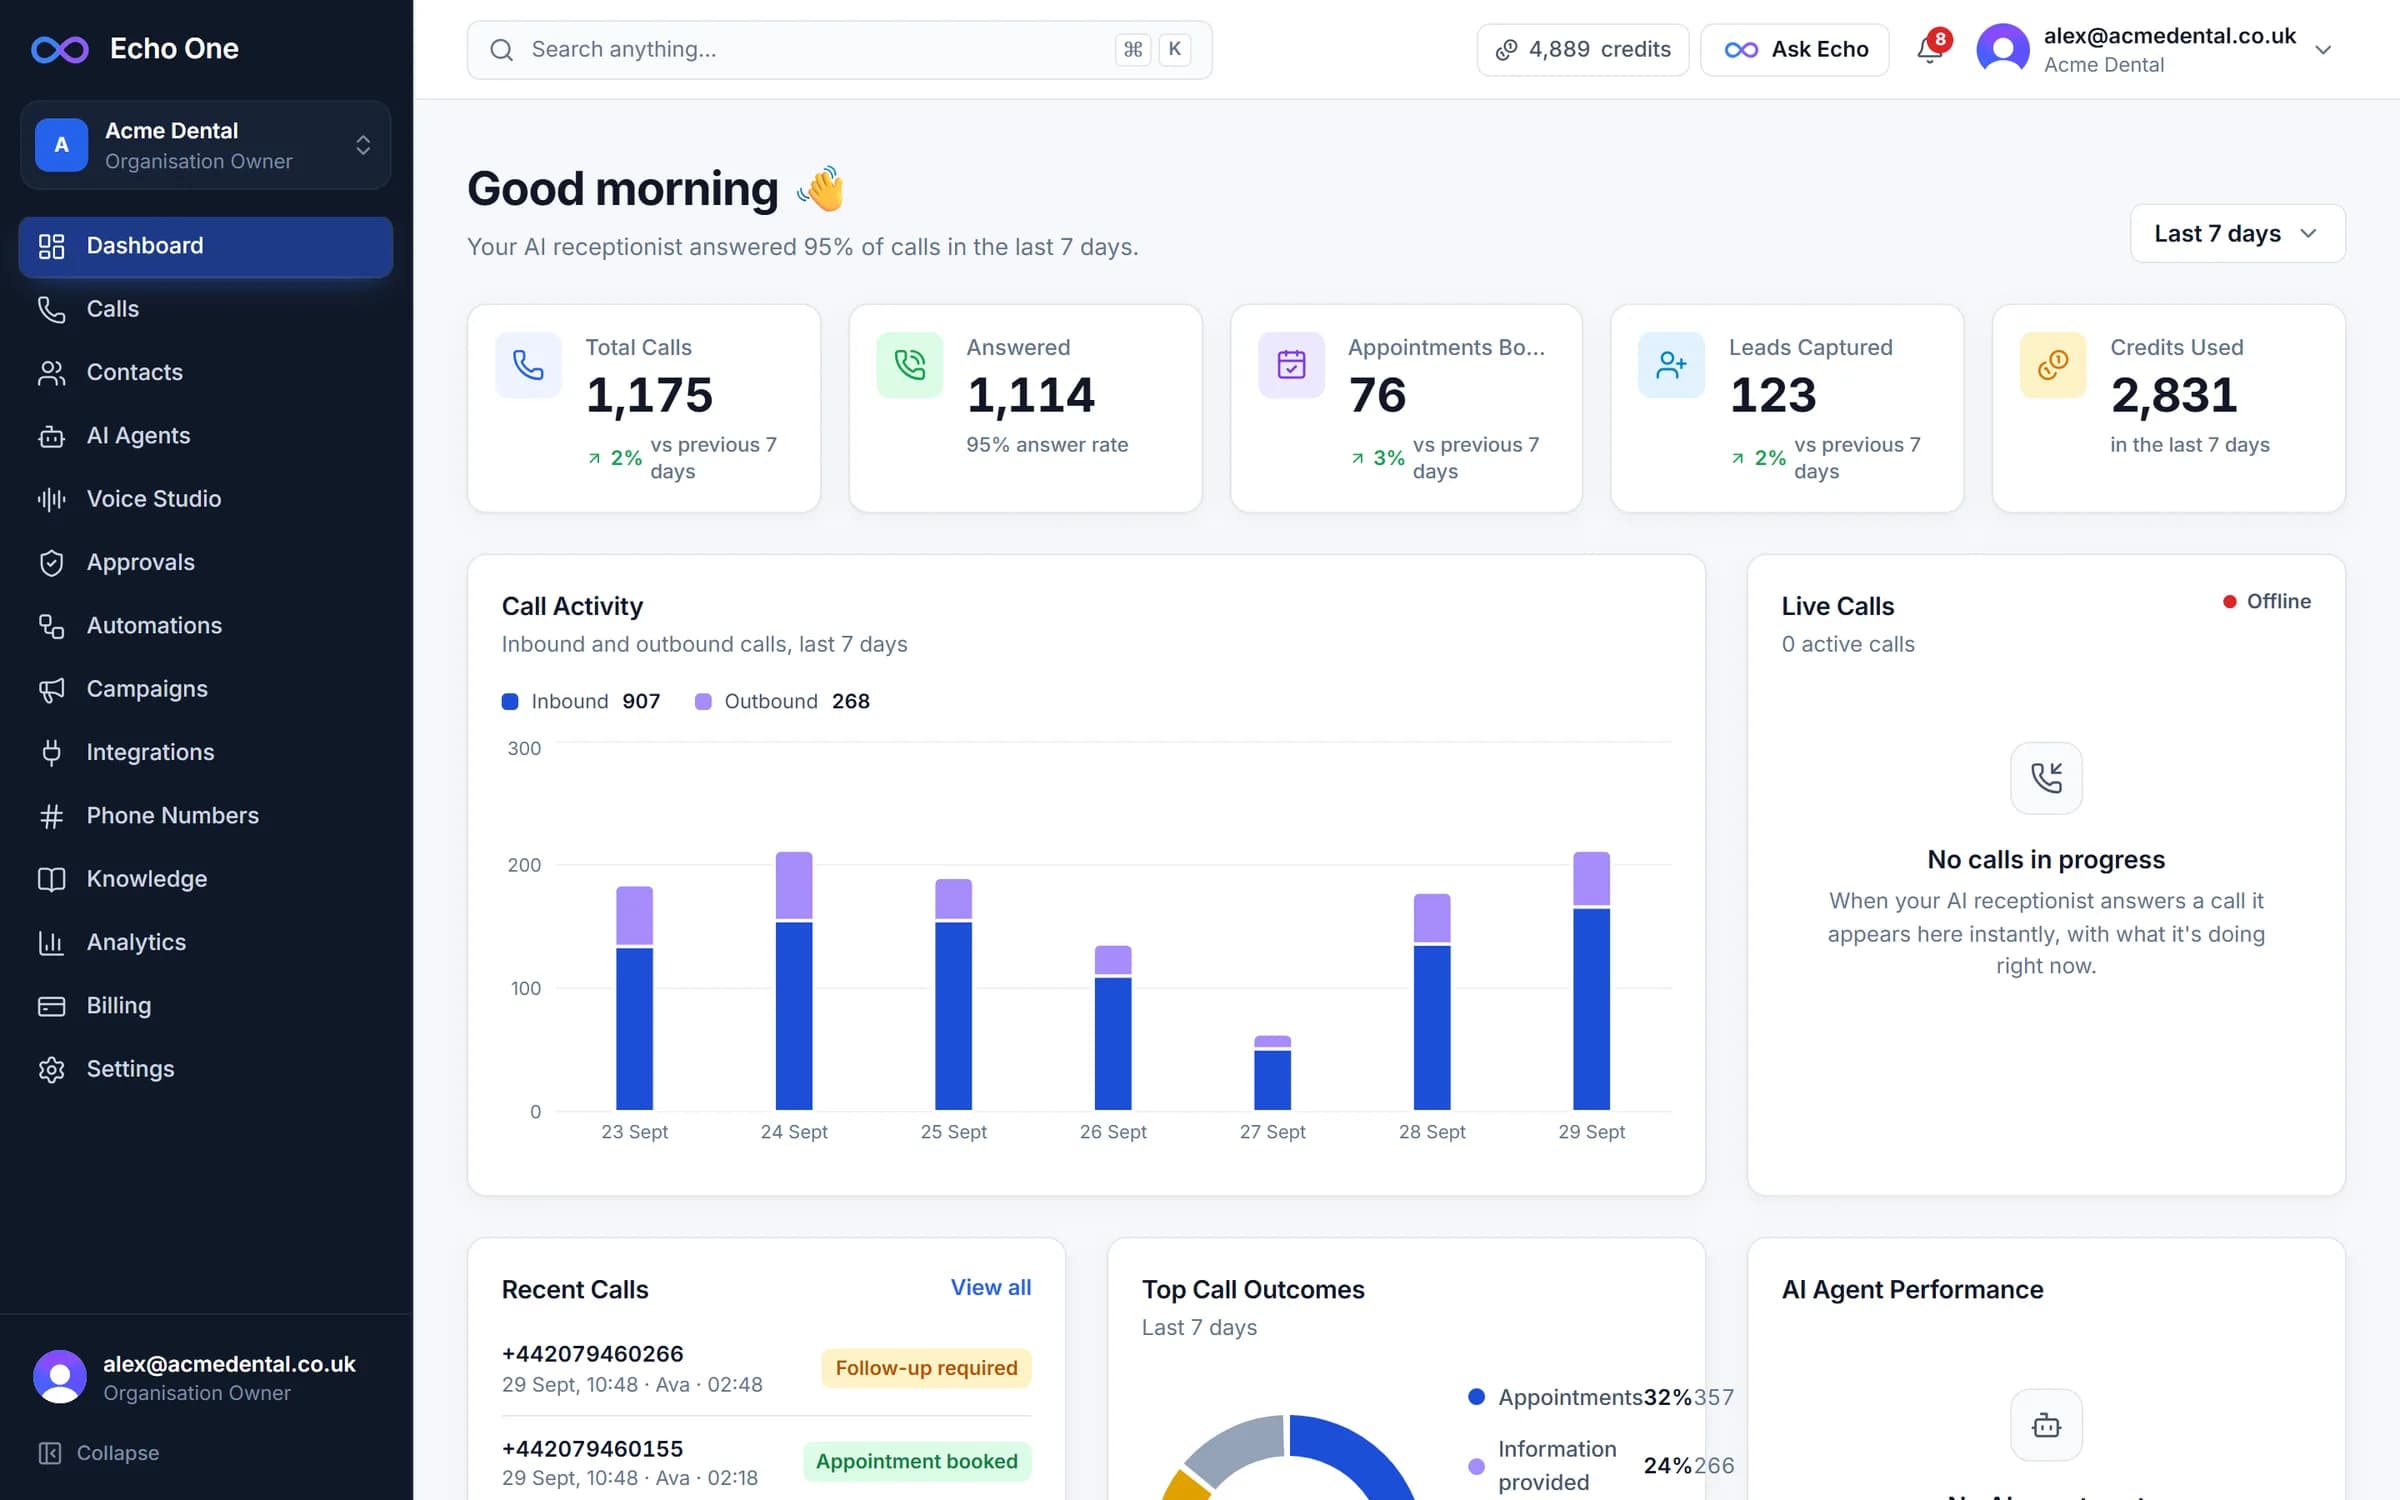Click the Appointments calendar icon
The image size is (2400, 1500).
(x=1291, y=365)
